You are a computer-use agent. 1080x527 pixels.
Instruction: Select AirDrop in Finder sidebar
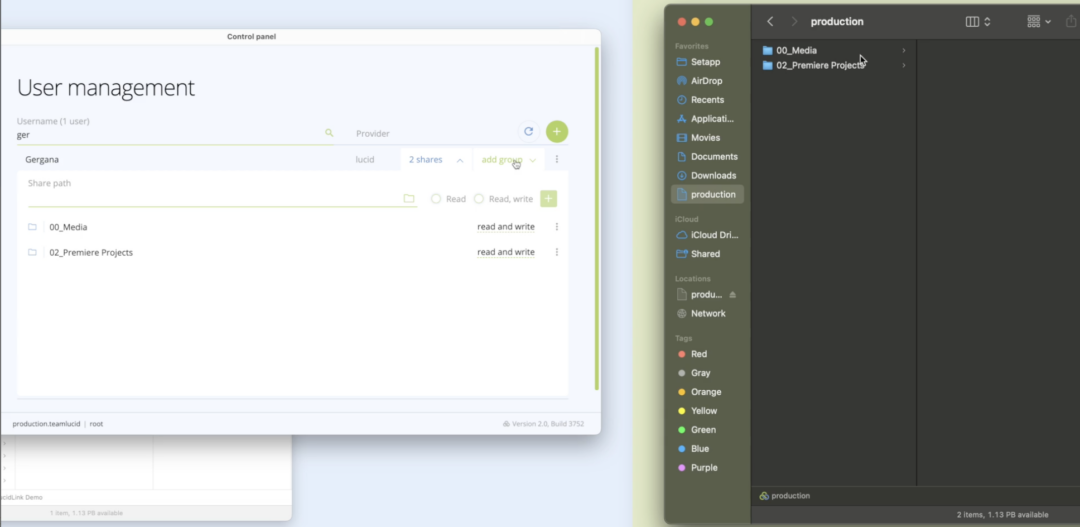[706, 81]
